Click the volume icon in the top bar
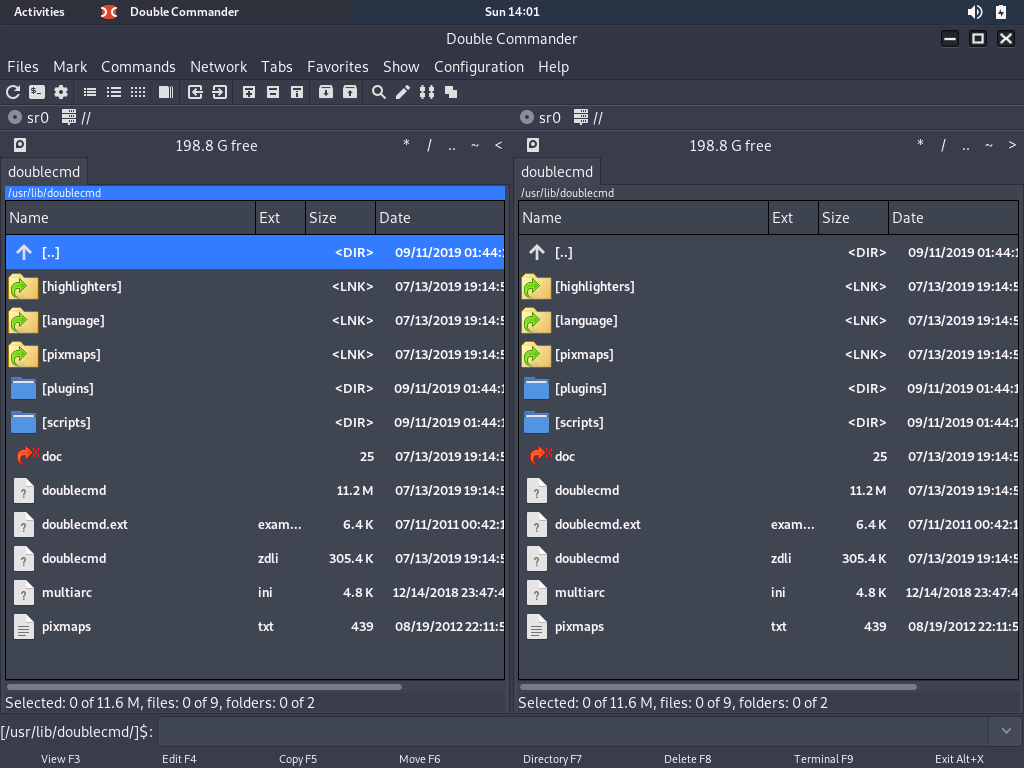 pos(974,12)
